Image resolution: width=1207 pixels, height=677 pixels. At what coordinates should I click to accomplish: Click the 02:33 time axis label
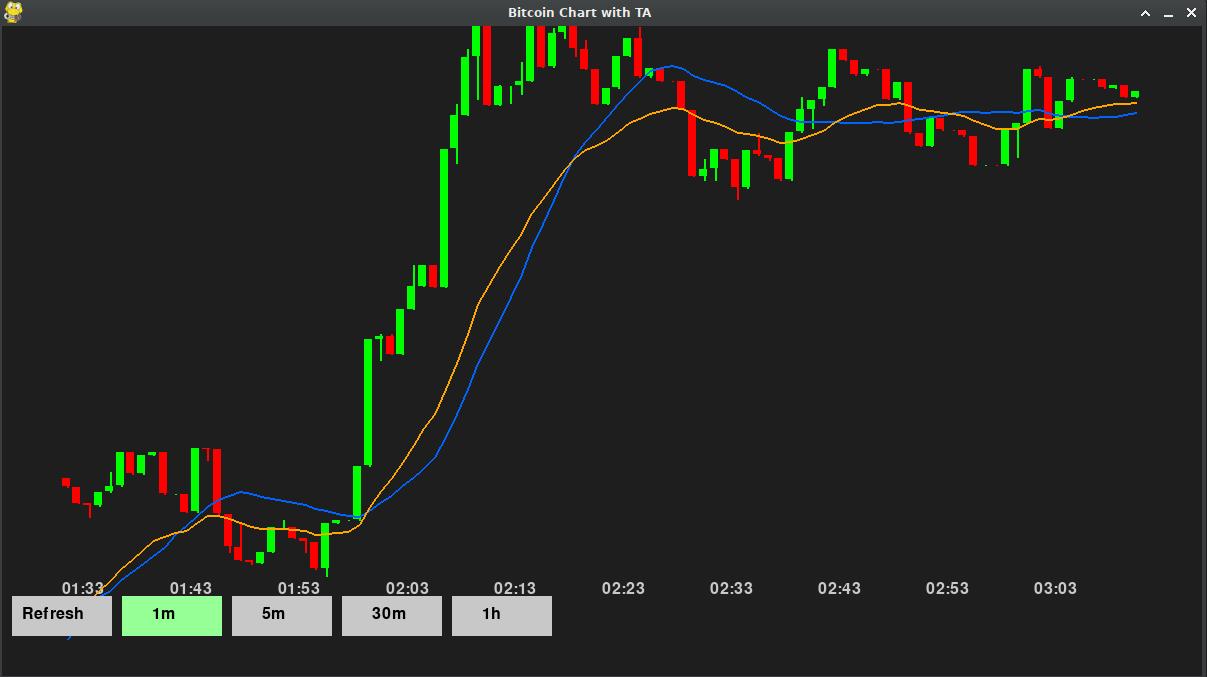pyautogui.click(x=731, y=588)
